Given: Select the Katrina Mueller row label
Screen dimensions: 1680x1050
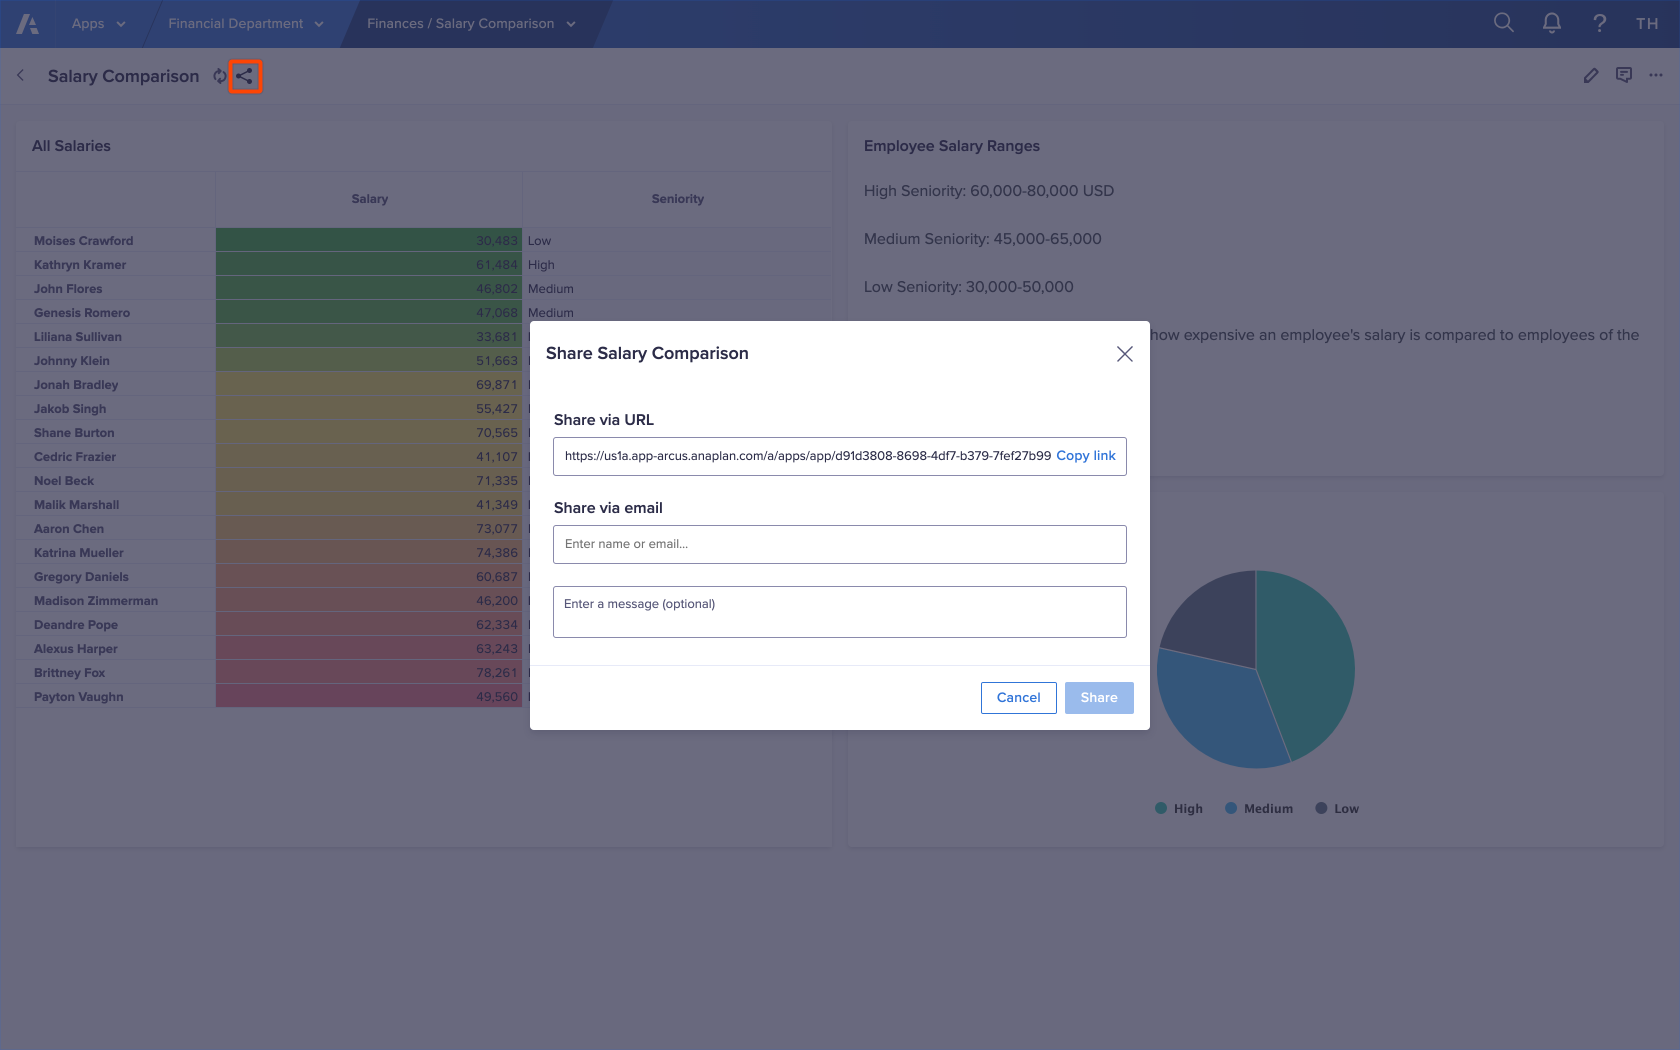Looking at the screenshot, I should (79, 553).
